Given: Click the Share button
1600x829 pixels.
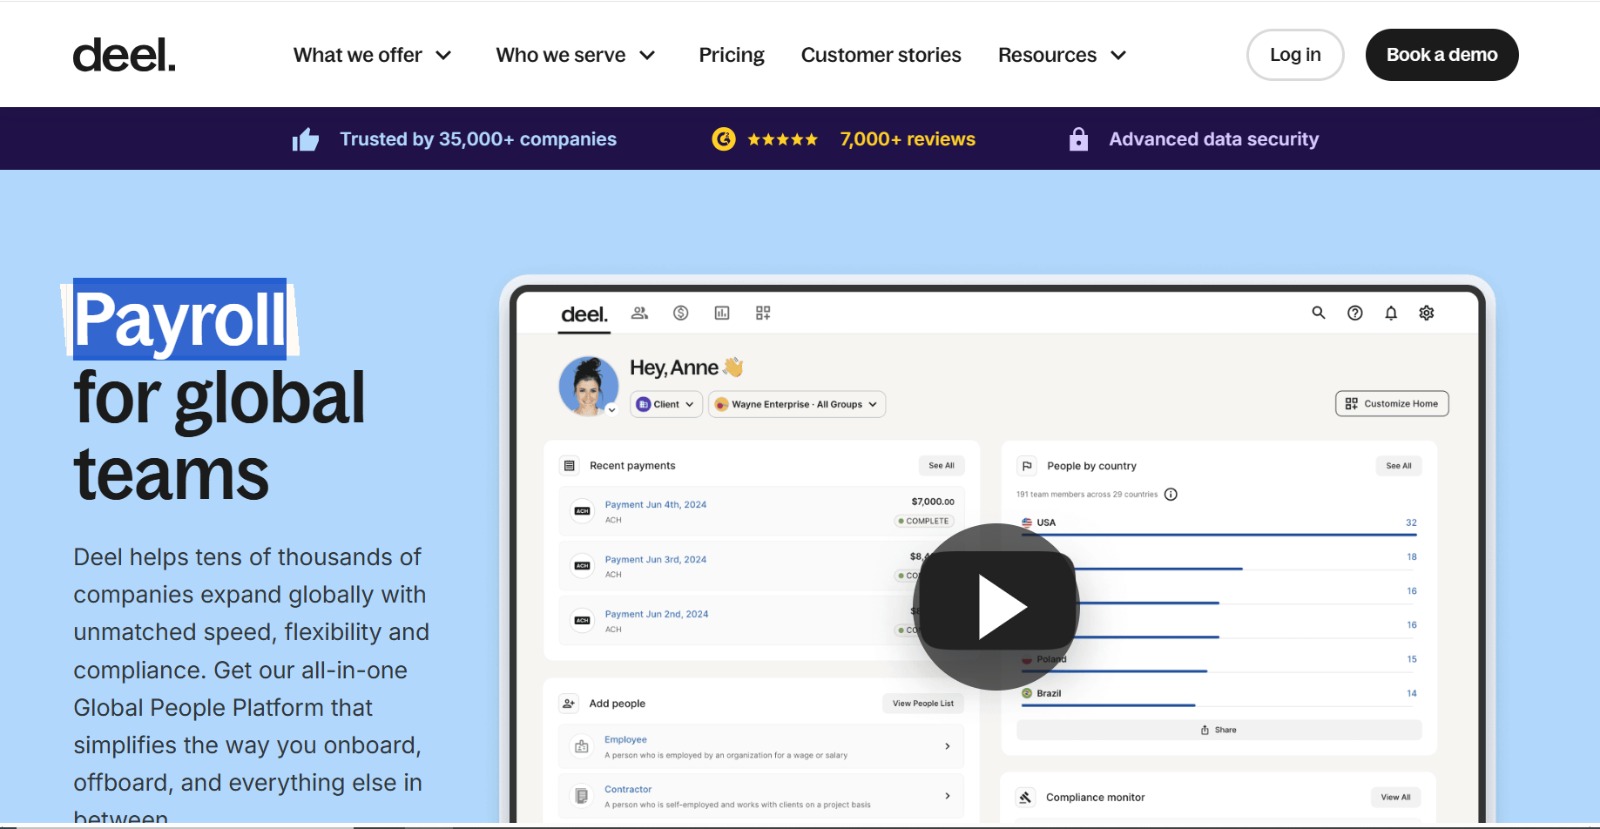Looking at the screenshot, I should click(1219, 730).
